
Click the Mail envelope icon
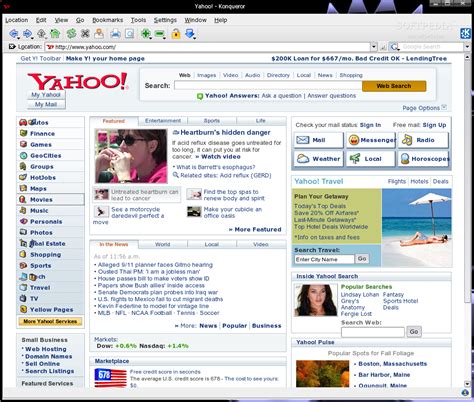303,140
